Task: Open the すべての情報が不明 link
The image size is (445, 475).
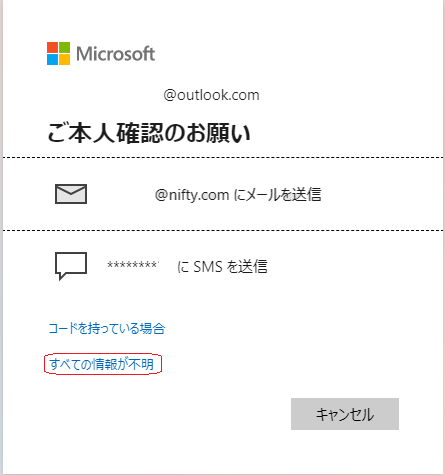Action: click(x=102, y=364)
